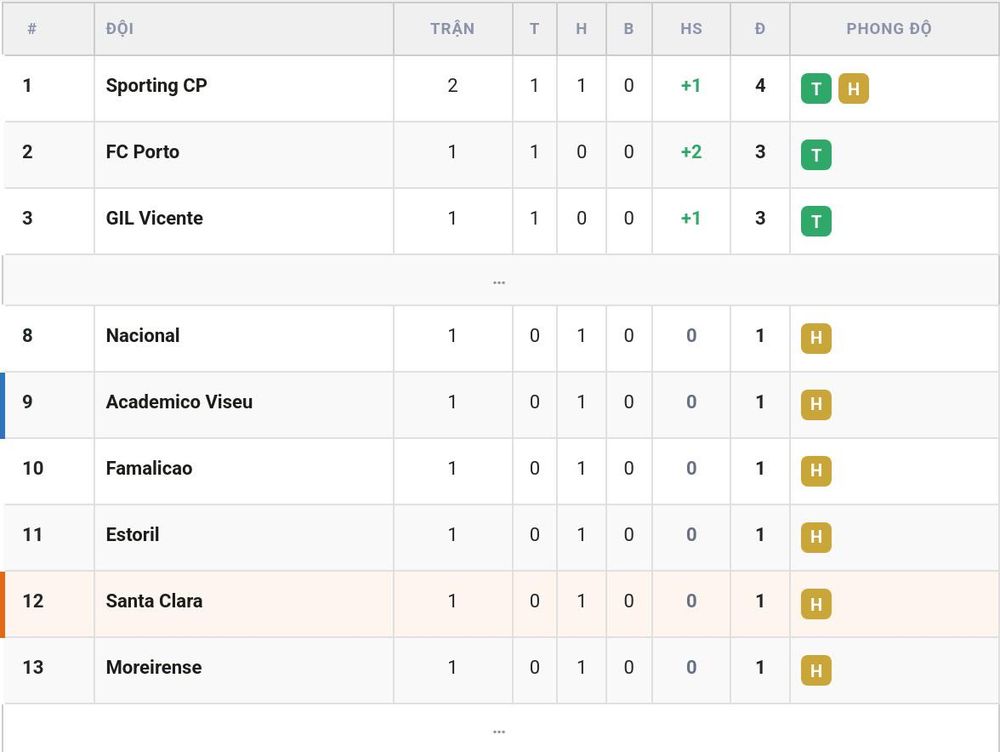Open the Estoril team link
1000x752 pixels.
click(132, 535)
